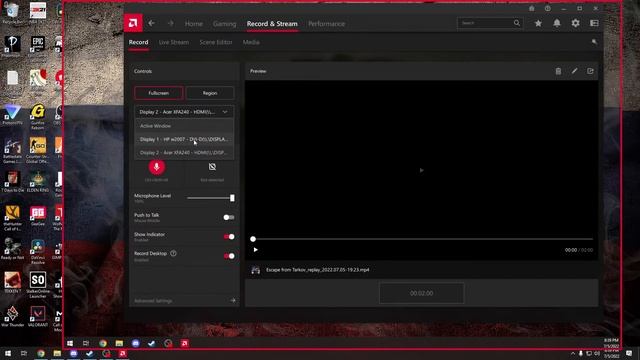Open clip externally using Preview export icon
Screen dimensions: 640x360
[x=590, y=71]
